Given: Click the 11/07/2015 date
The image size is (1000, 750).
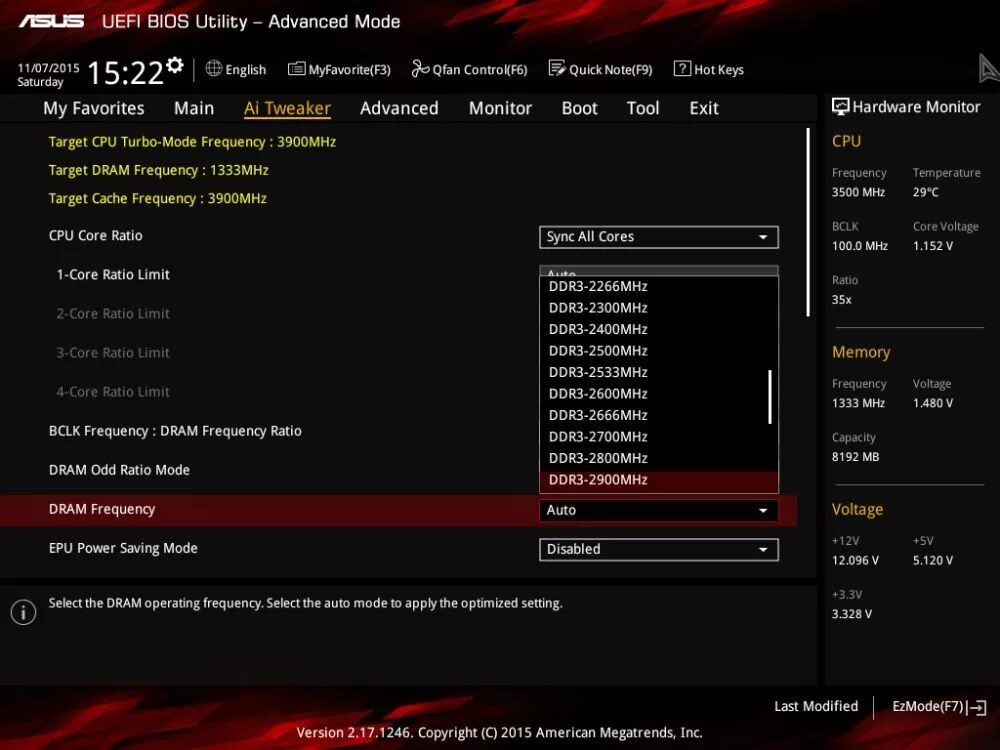Looking at the screenshot, I should [x=48, y=68].
